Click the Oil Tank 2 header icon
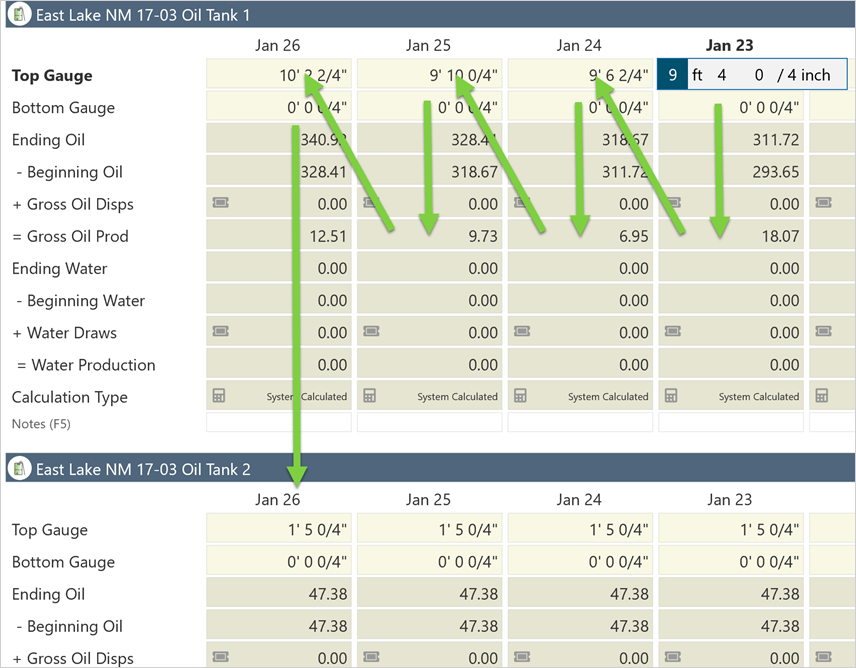The width and height of the screenshot is (856, 668). [19, 468]
